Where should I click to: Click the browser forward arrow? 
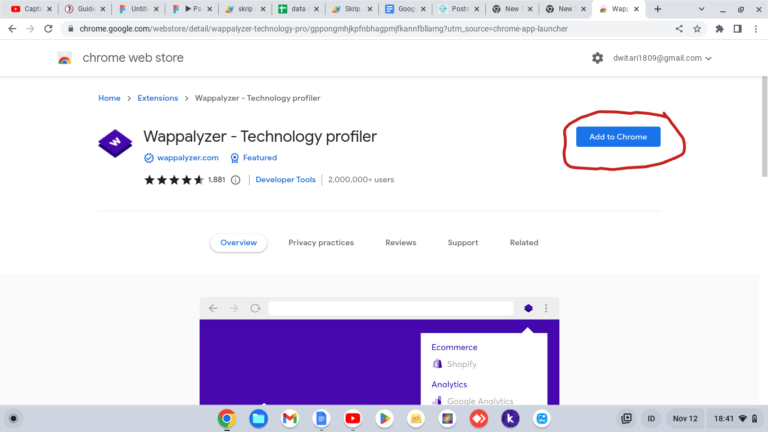[30, 29]
